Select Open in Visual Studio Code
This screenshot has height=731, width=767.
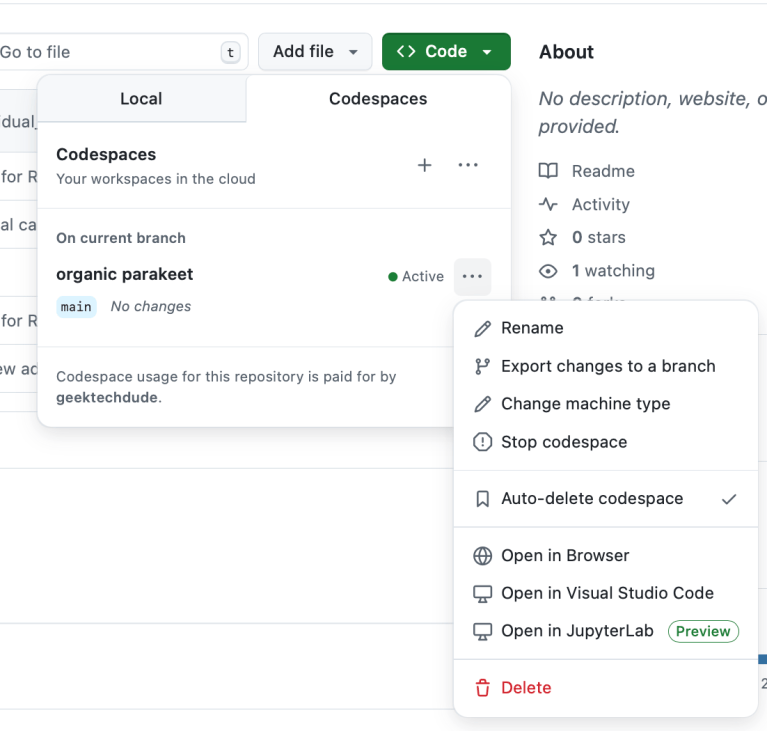(606, 594)
